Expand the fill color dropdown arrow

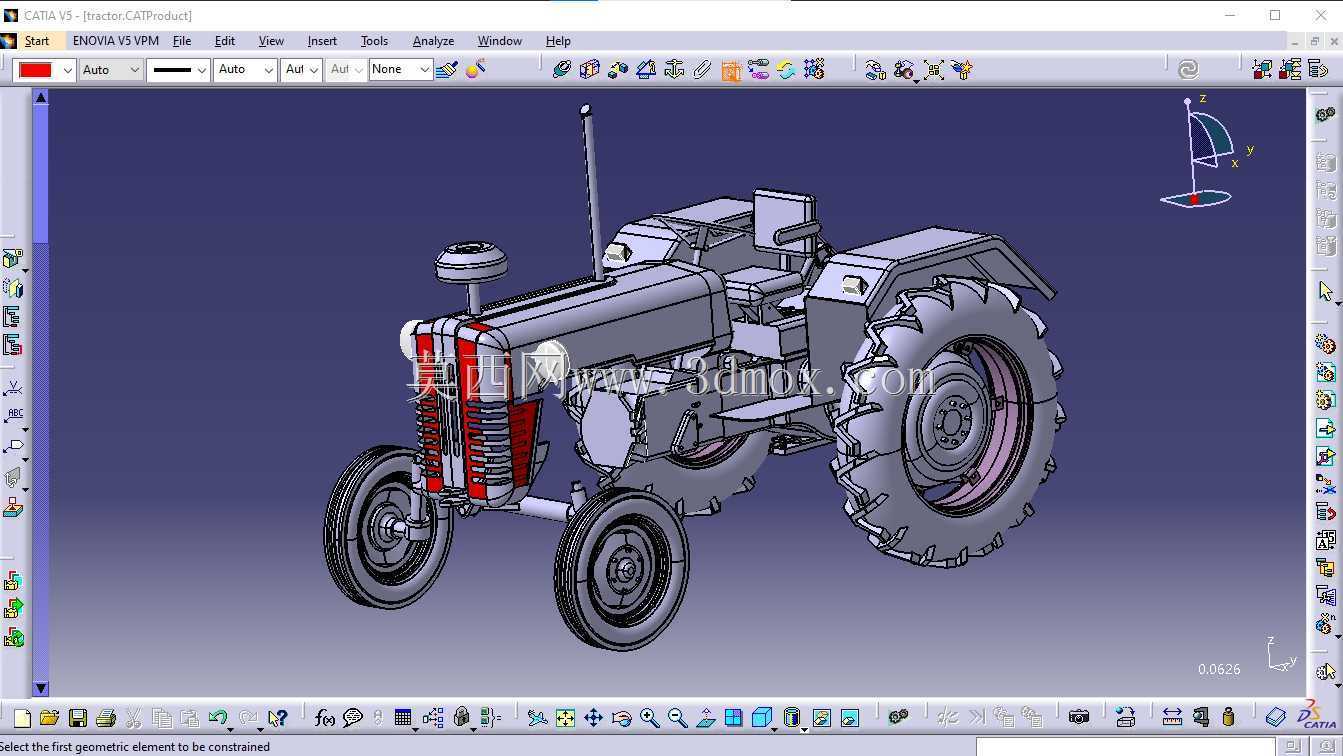[67, 70]
